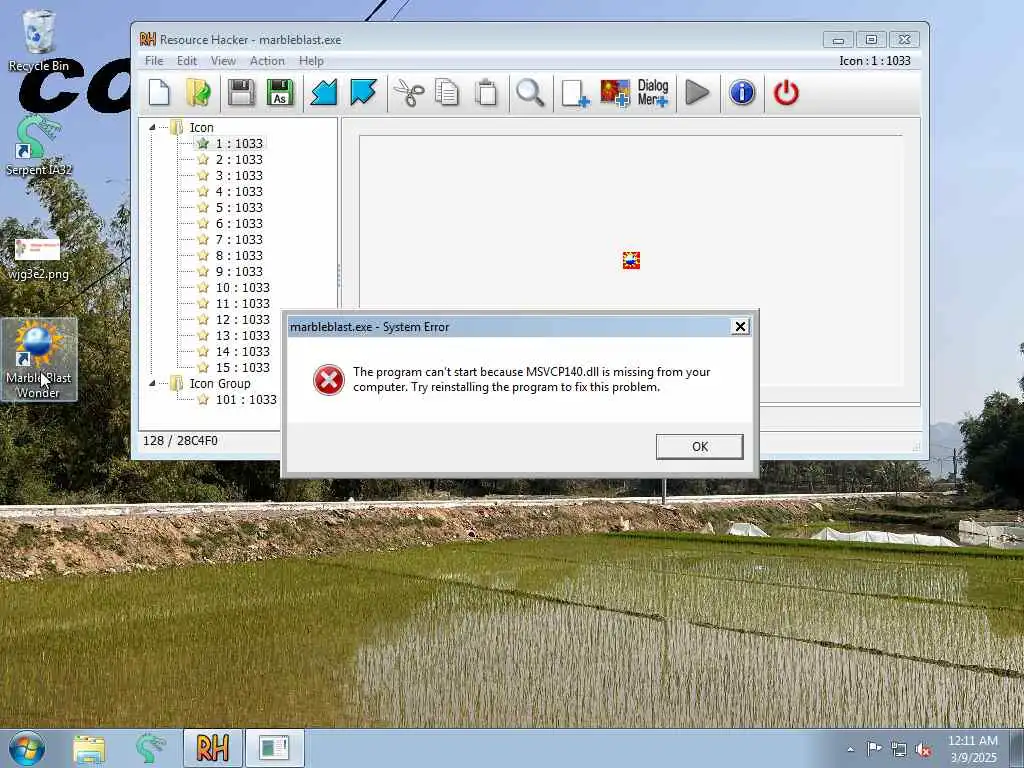Click the taskbar clock showing 12:11 AM
The height and width of the screenshot is (768, 1024).
pos(973,749)
